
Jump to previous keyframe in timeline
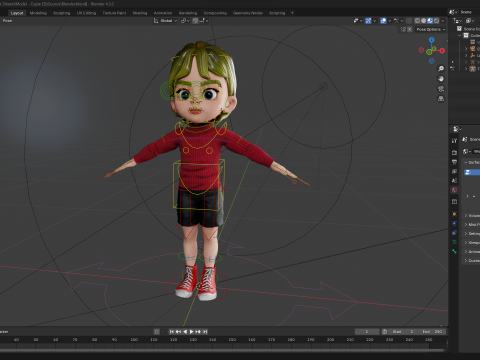178,331
